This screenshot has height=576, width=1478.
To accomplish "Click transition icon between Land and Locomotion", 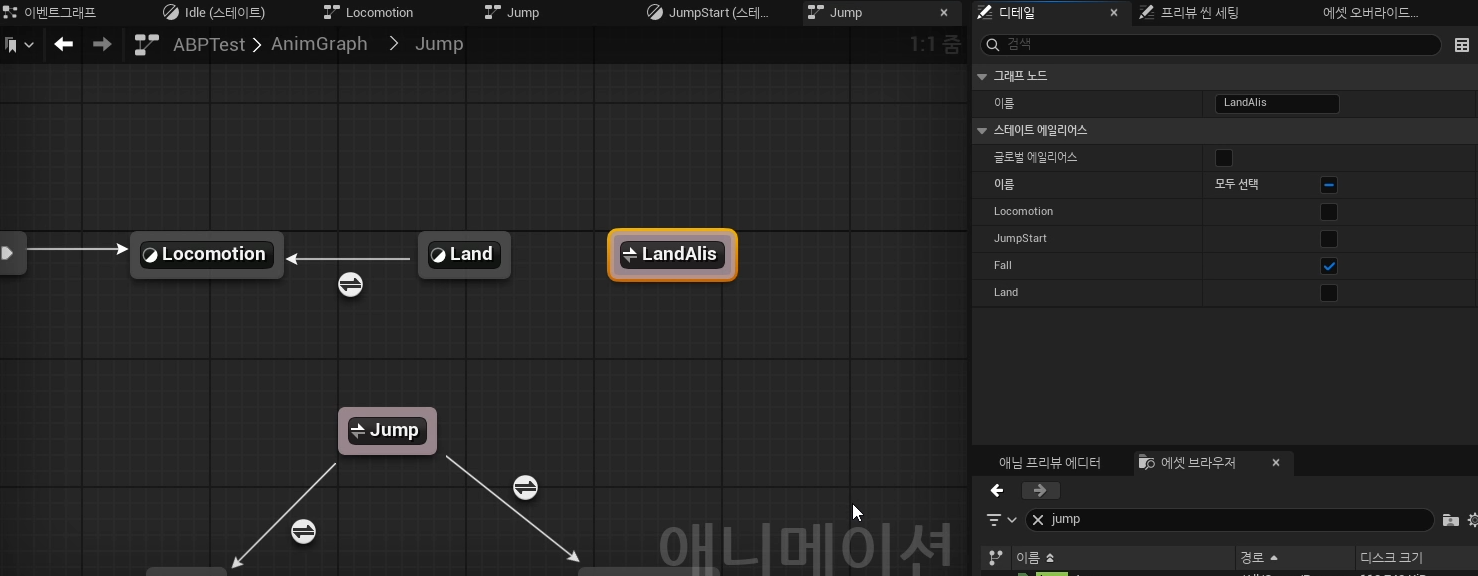I will [x=350, y=285].
